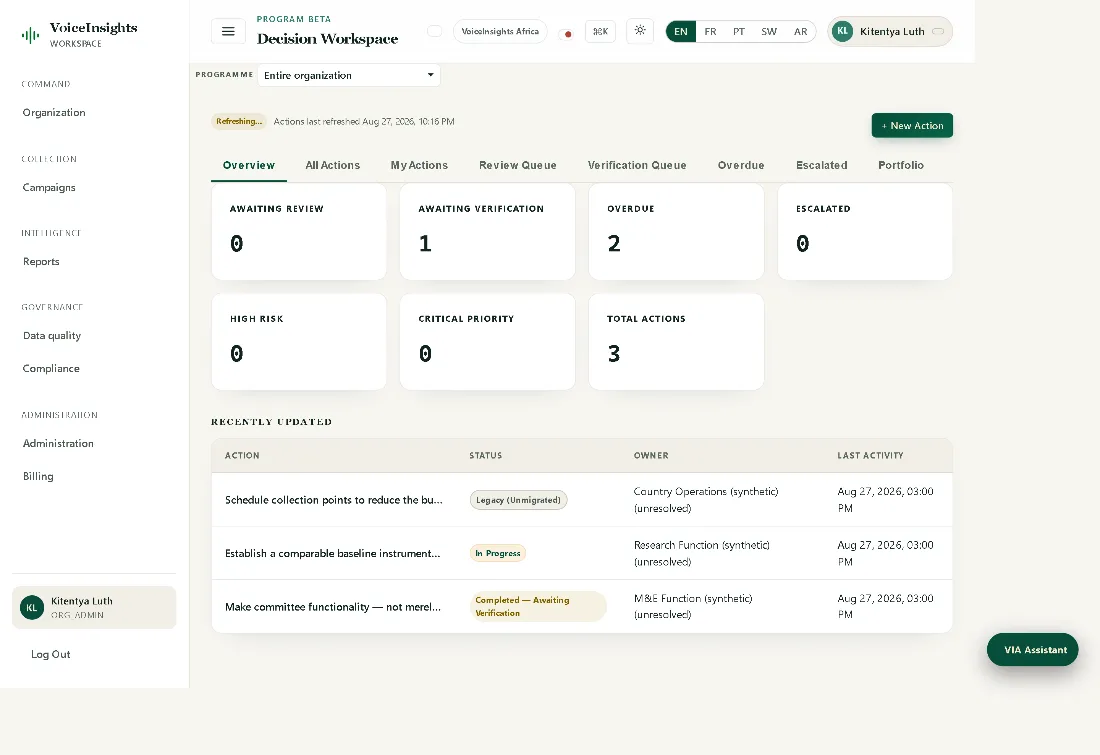Open Data quality in the sidebar
This screenshot has height=755, width=1100.
coord(52,335)
